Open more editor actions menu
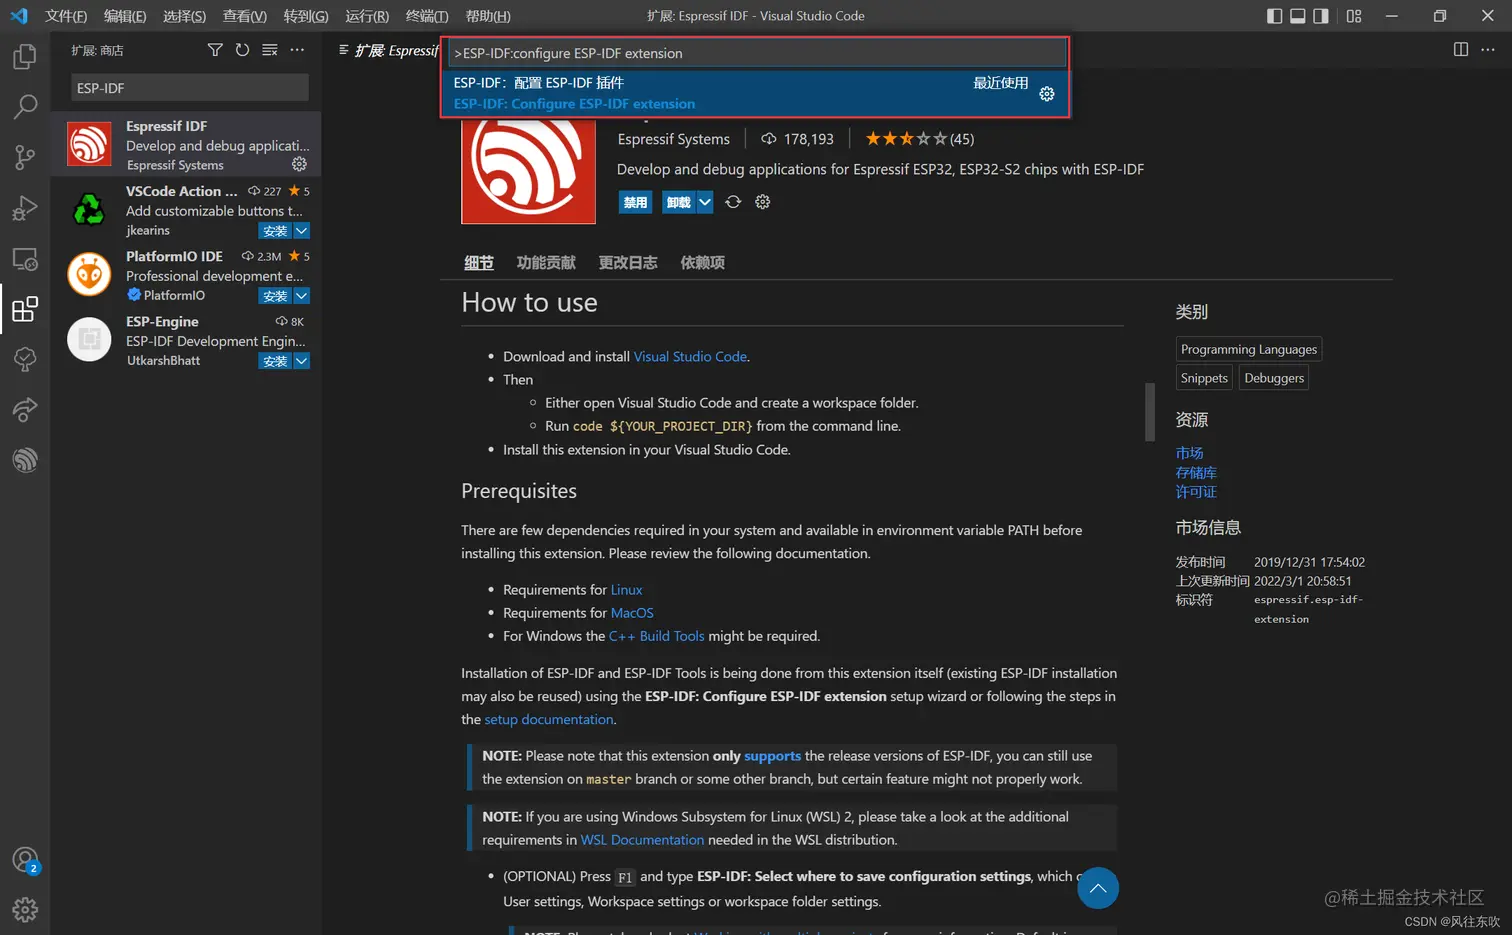1512x935 pixels. pos(1488,50)
